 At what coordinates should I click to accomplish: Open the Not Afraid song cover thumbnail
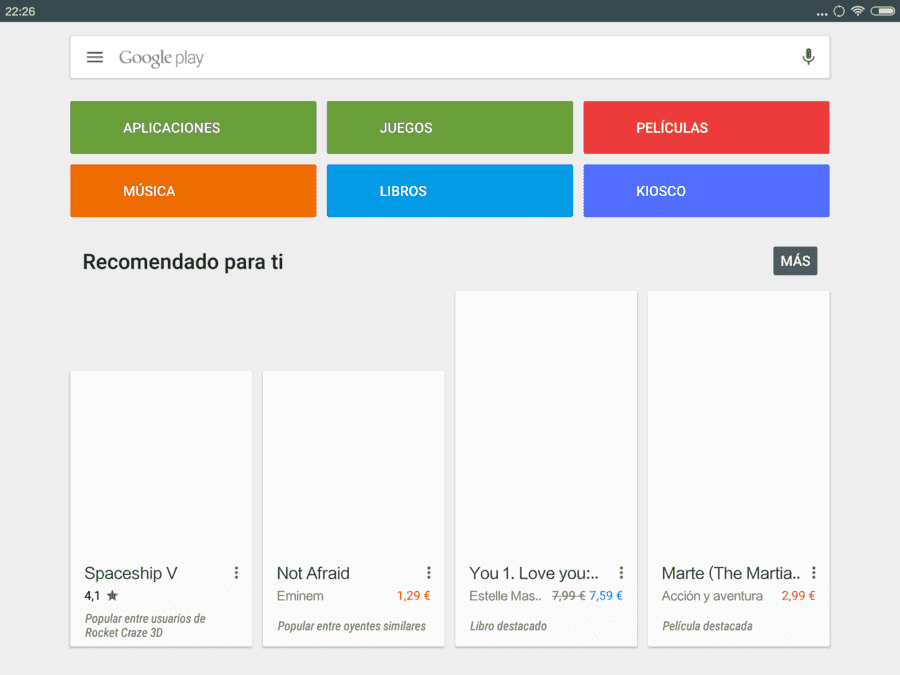(x=354, y=464)
